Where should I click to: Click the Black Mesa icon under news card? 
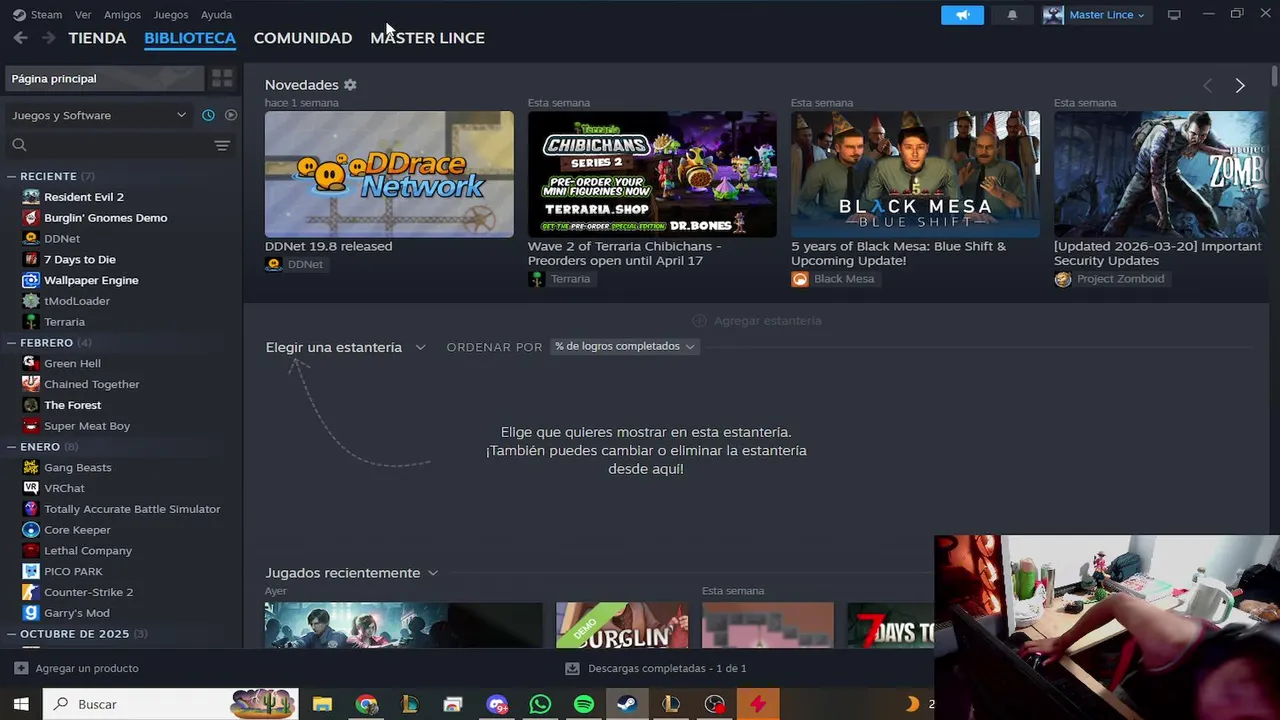pyautogui.click(x=799, y=279)
